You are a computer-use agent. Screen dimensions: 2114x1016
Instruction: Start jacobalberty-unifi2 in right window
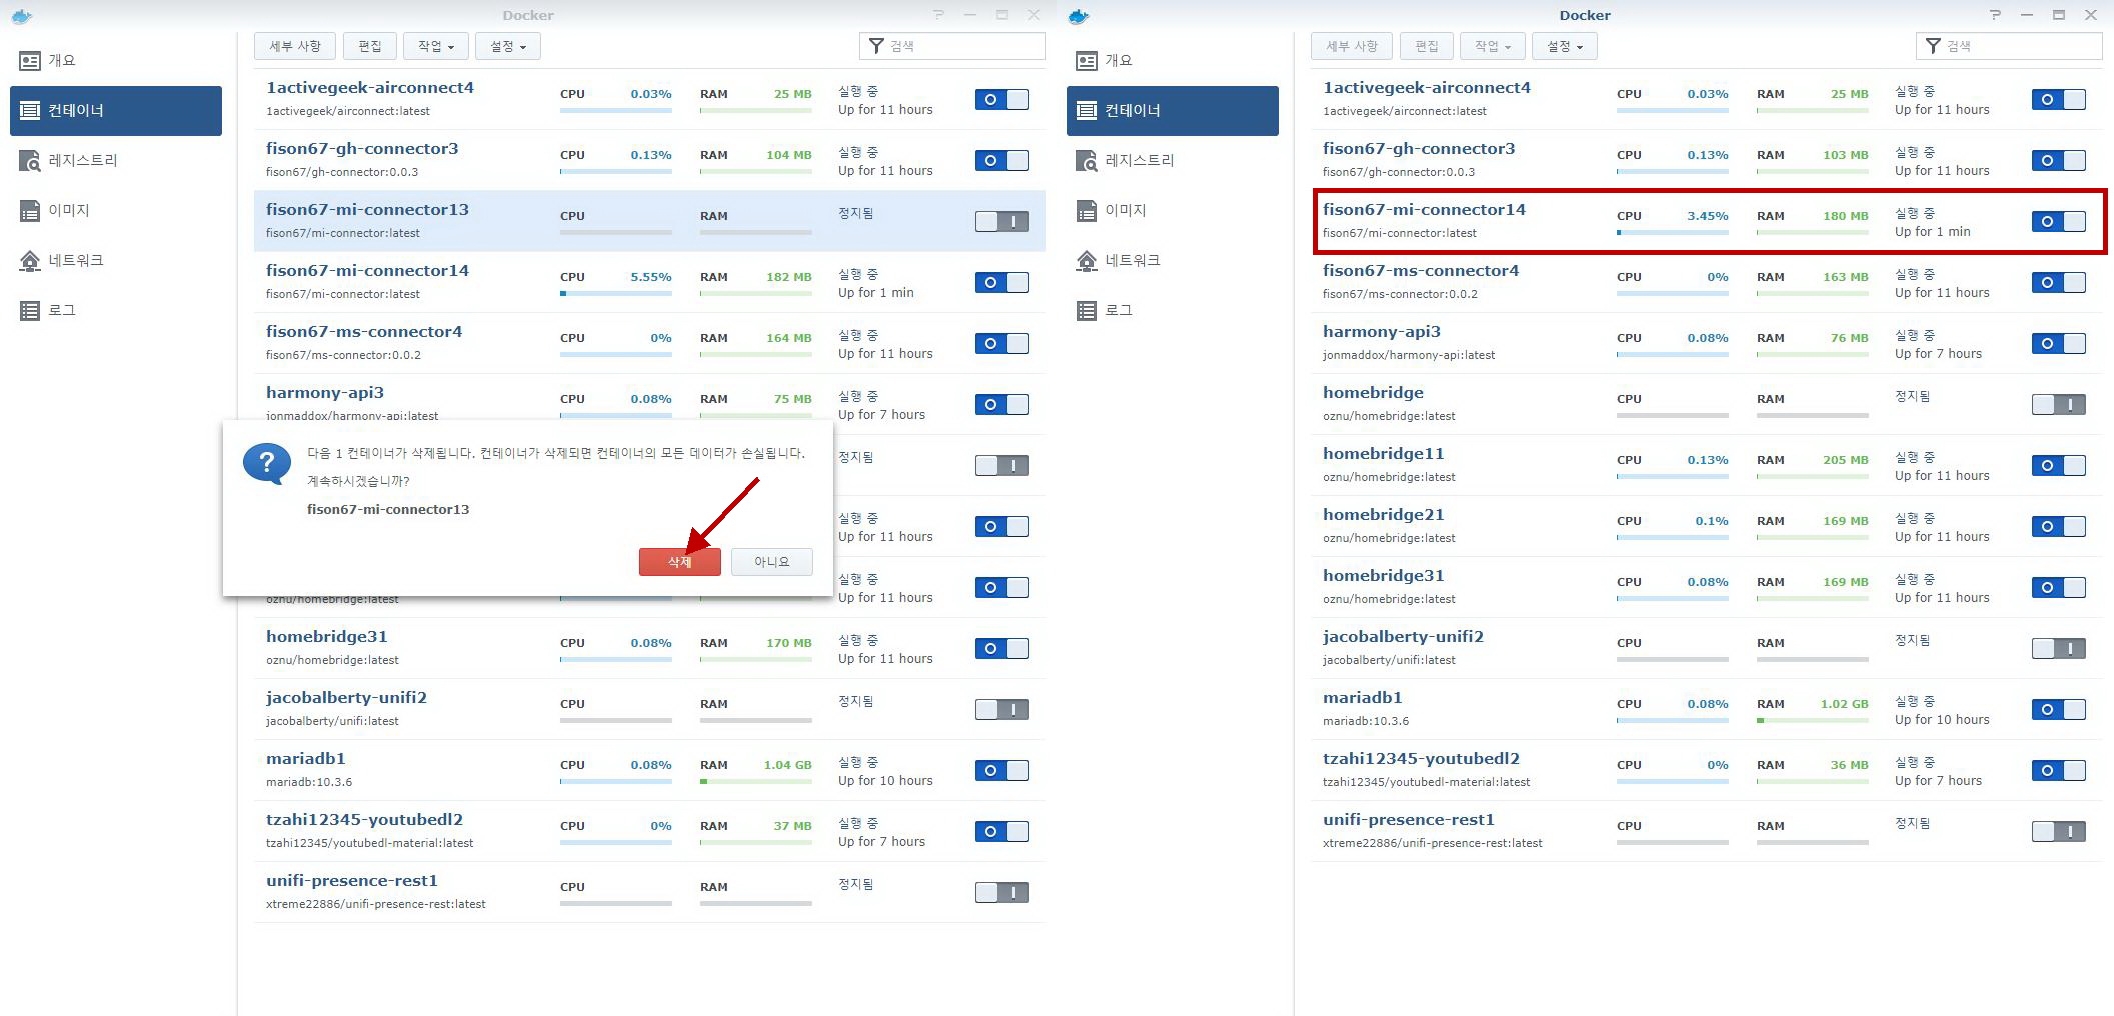click(x=2059, y=649)
